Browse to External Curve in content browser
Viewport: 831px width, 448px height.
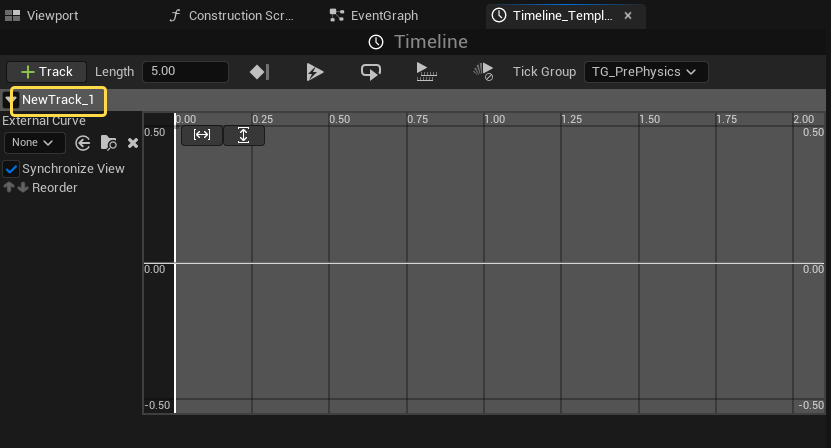(x=109, y=143)
